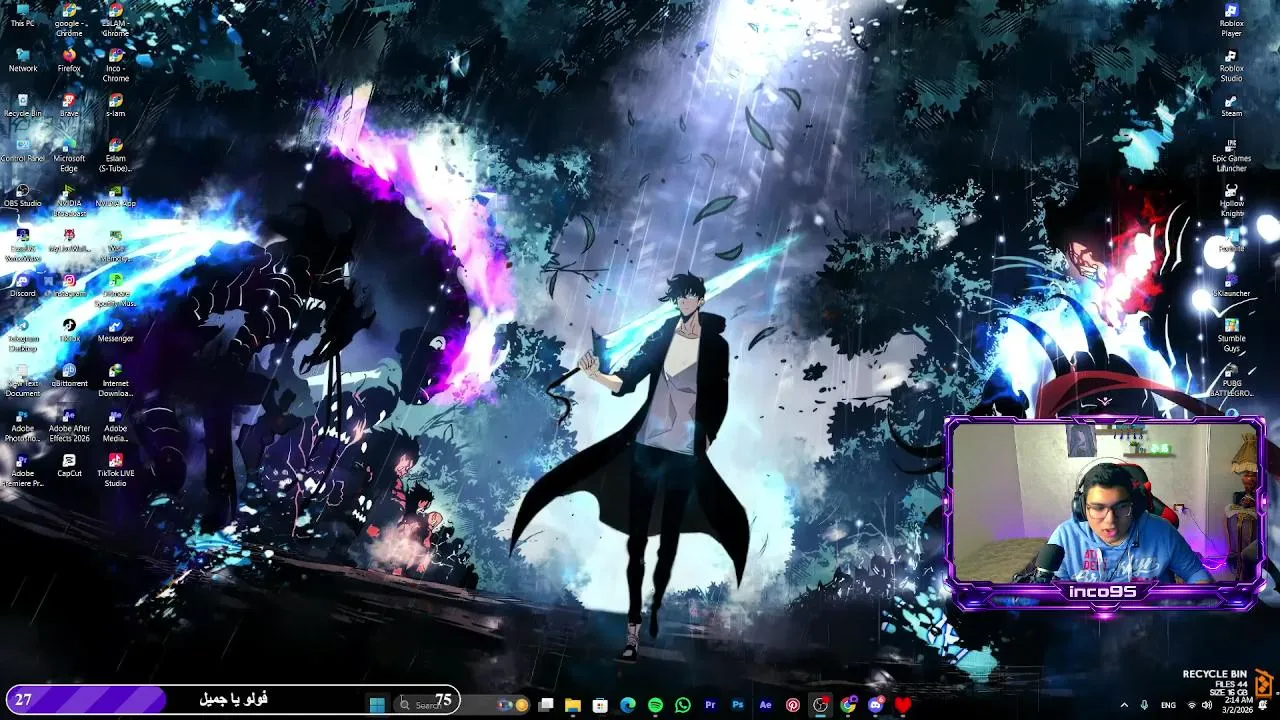The height and width of the screenshot is (720, 1280).
Task: Open the Epic Games Launcher shortcut
Action: click(1231, 155)
